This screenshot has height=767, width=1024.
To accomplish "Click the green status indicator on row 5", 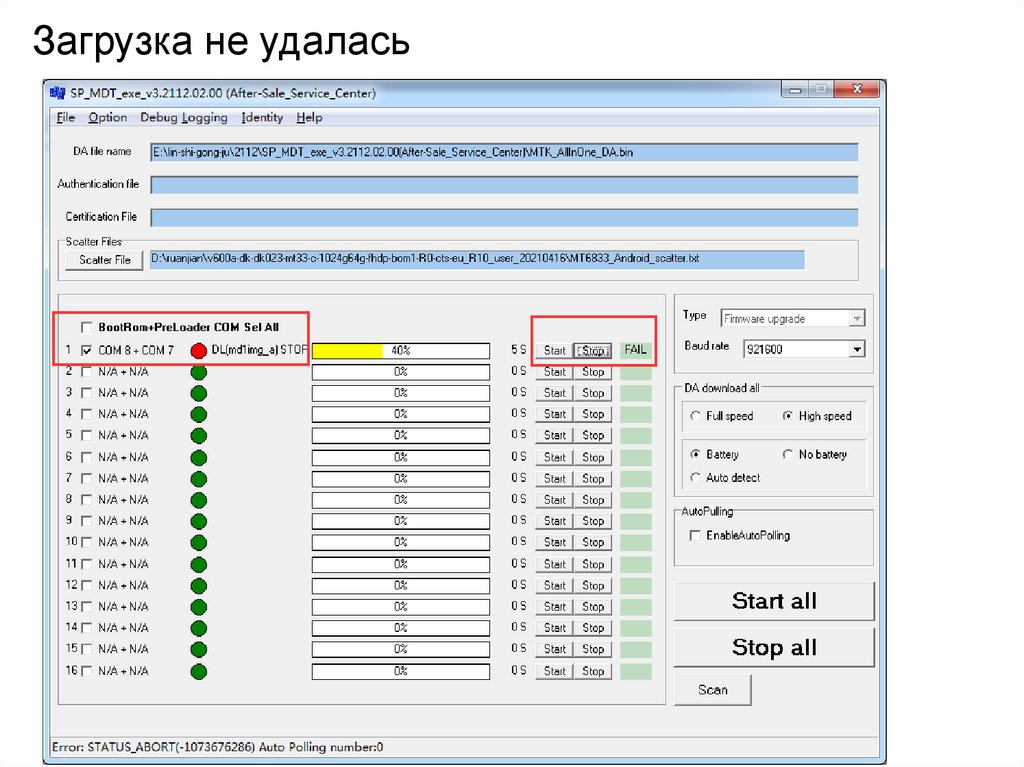I will coord(199,436).
